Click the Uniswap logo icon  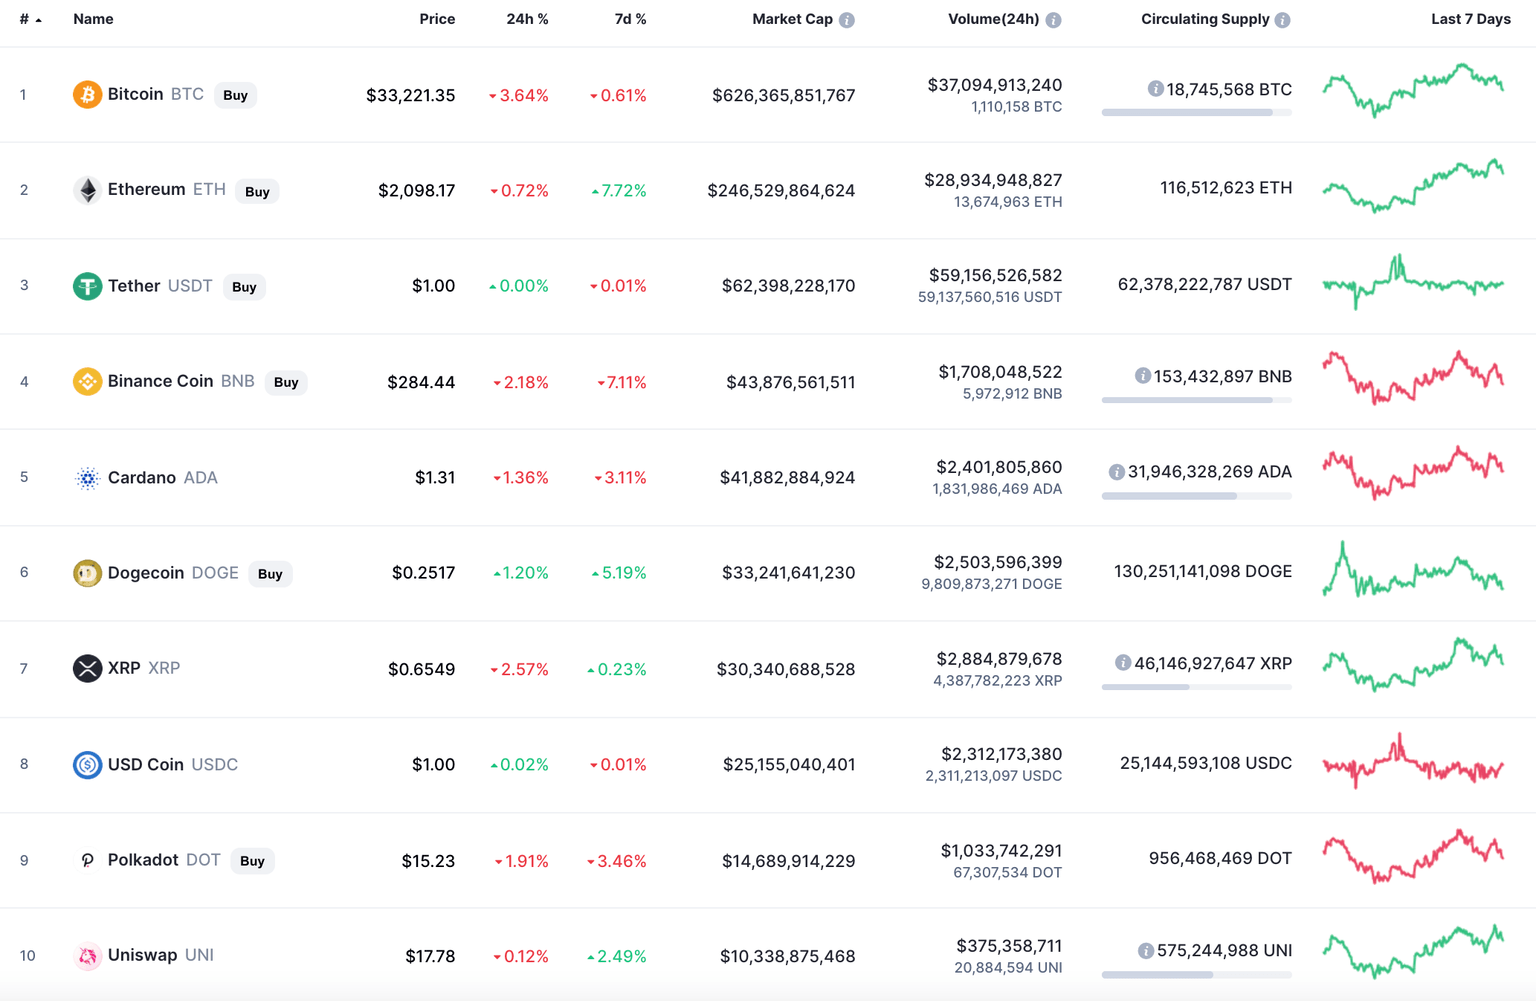click(88, 955)
